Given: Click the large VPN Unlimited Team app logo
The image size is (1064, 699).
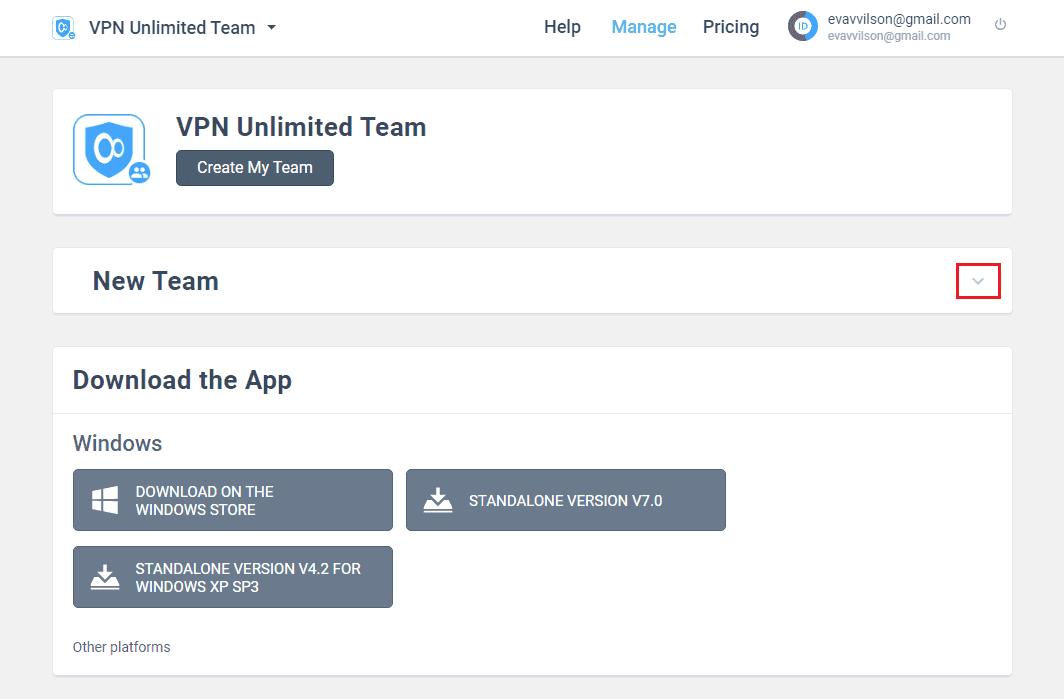Looking at the screenshot, I should click(x=108, y=148).
